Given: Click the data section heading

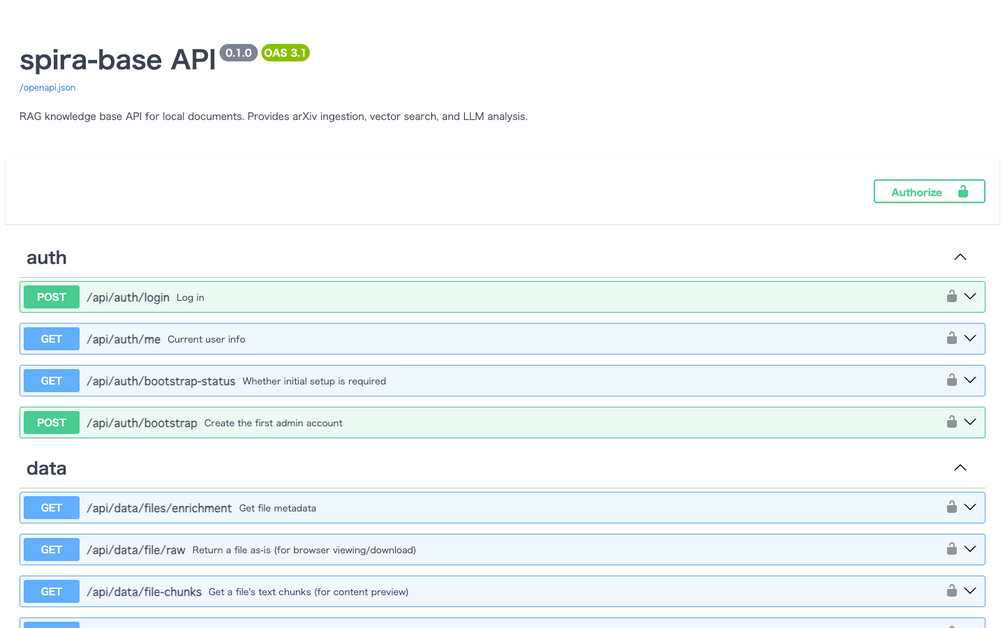Looking at the screenshot, I should (46, 468).
